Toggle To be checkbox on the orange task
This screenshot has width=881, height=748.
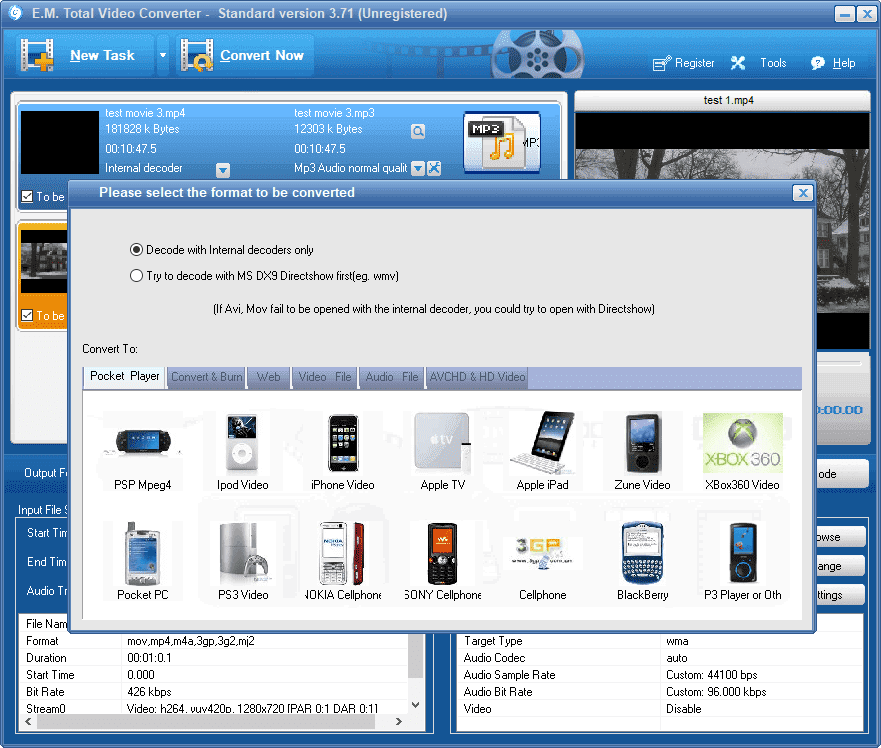click(x=27, y=315)
